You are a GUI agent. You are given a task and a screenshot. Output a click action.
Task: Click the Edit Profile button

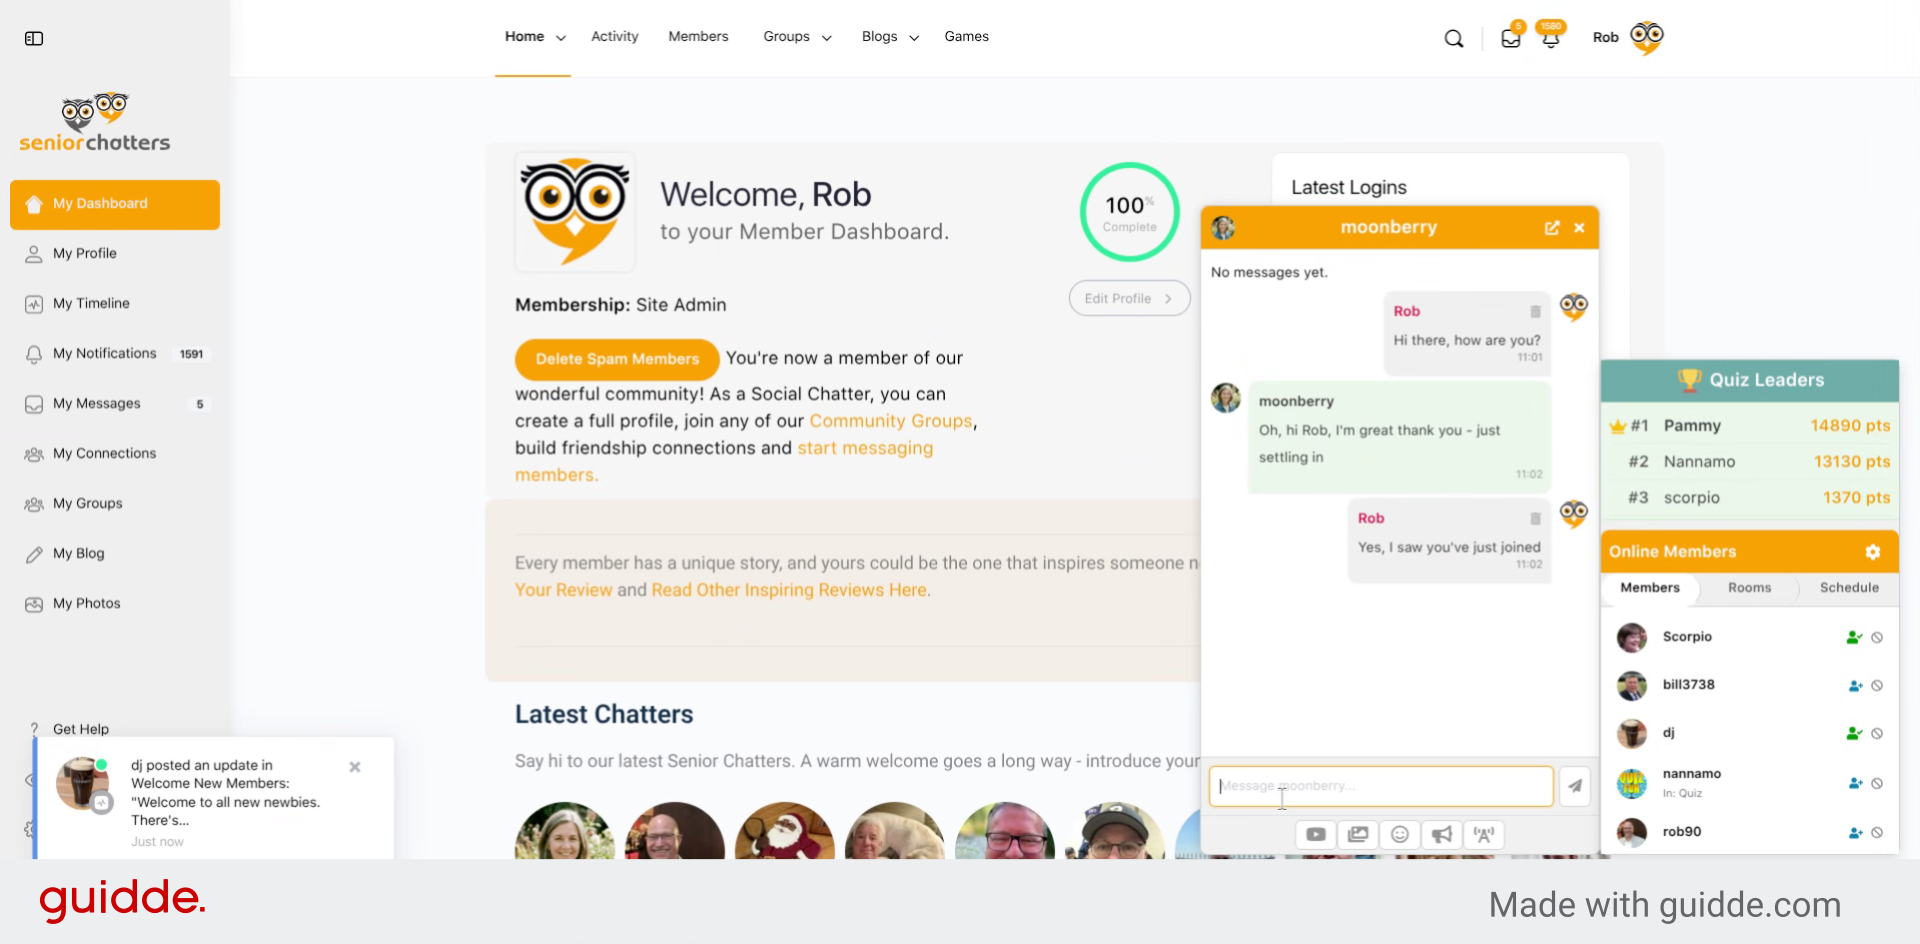click(x=1129, y=298)
